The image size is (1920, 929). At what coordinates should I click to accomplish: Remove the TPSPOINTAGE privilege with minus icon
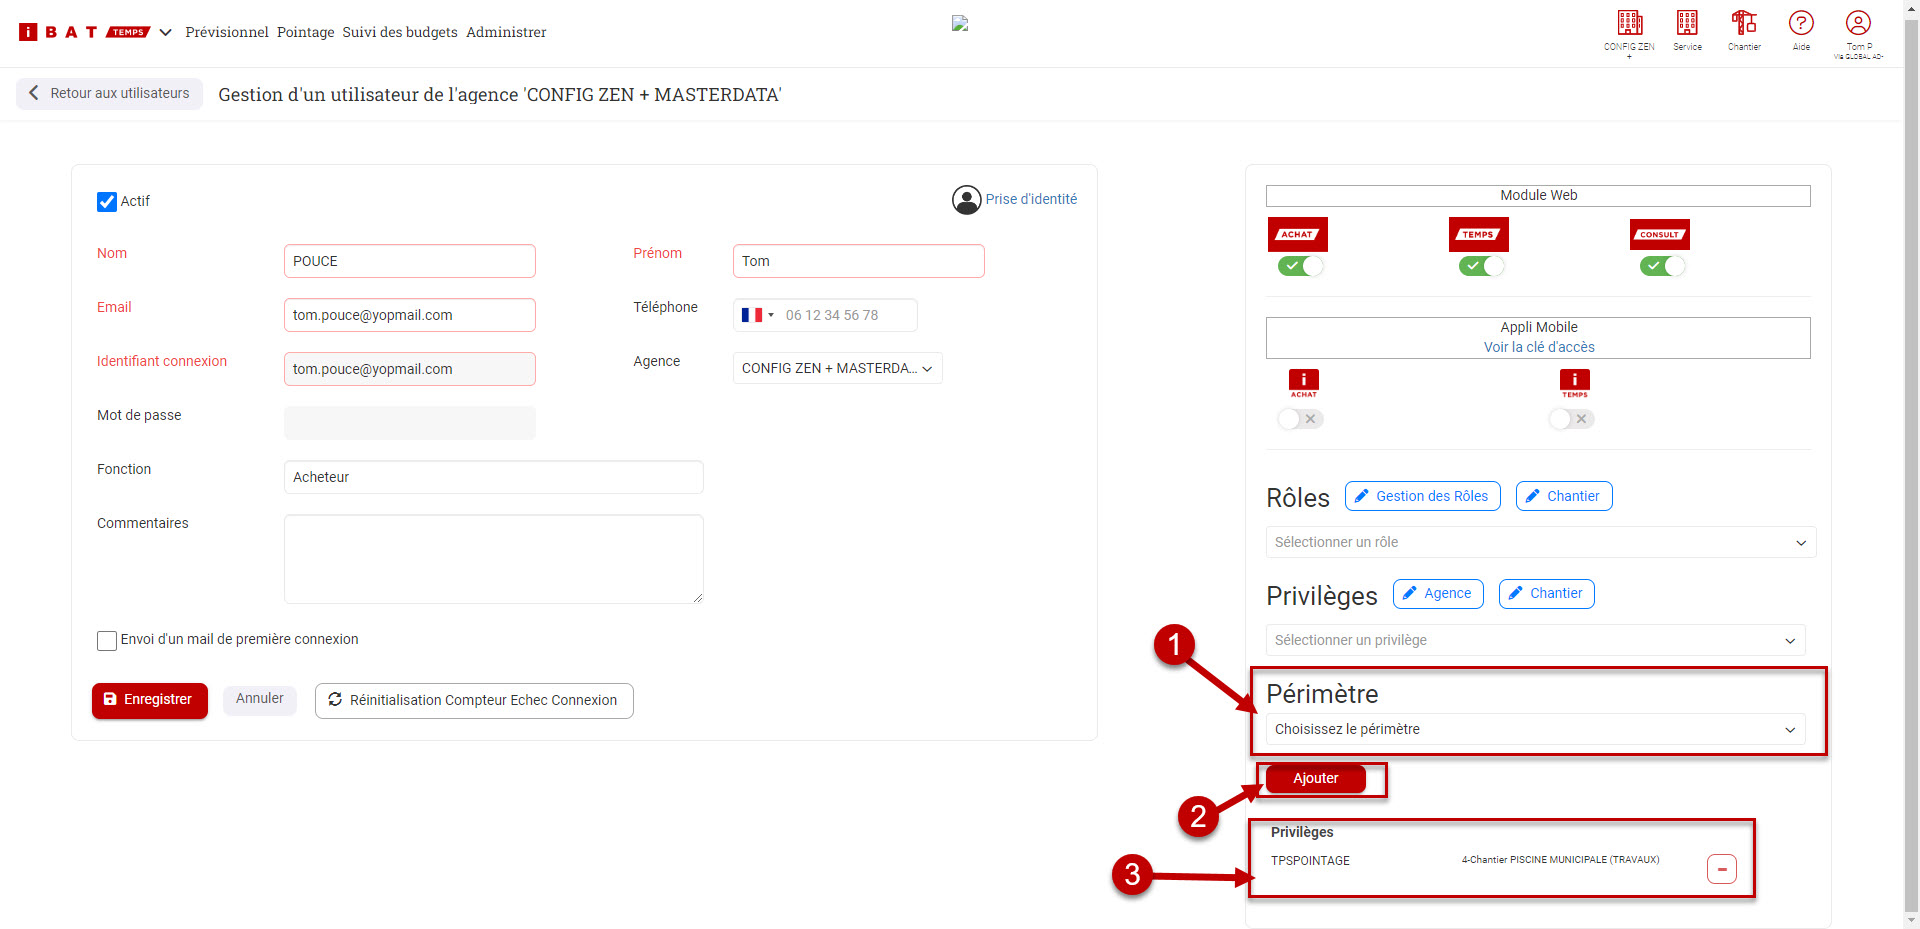[1721, 869]
